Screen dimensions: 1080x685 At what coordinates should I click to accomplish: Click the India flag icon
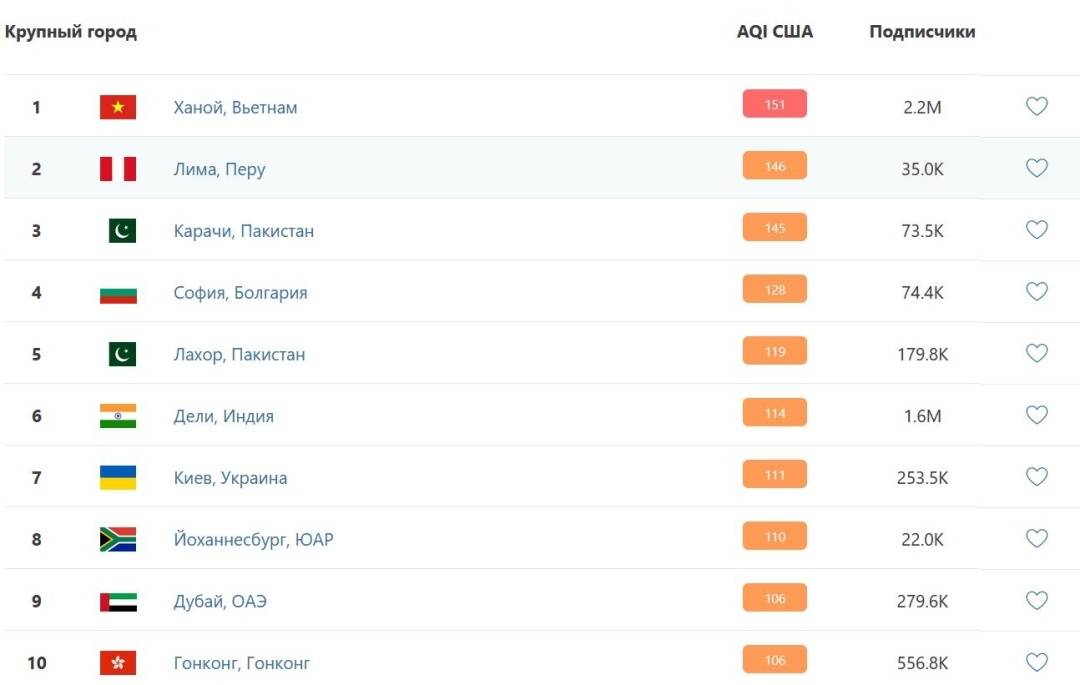point(118,416)
